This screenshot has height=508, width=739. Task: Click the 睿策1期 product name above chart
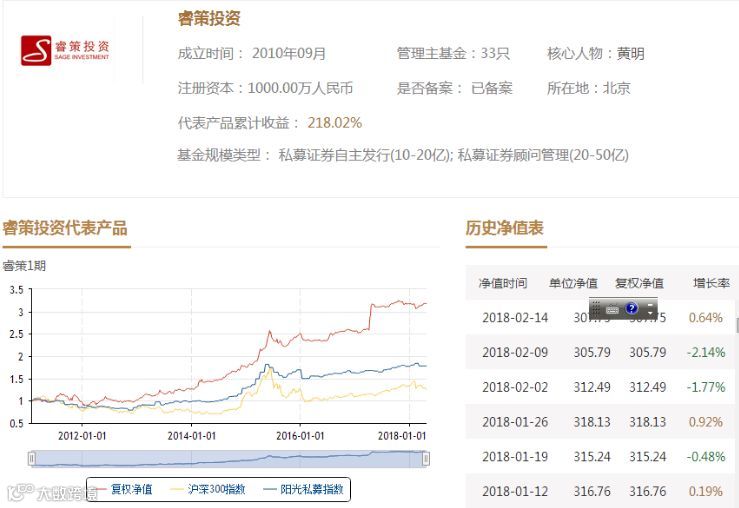click(x=24, y=266)
